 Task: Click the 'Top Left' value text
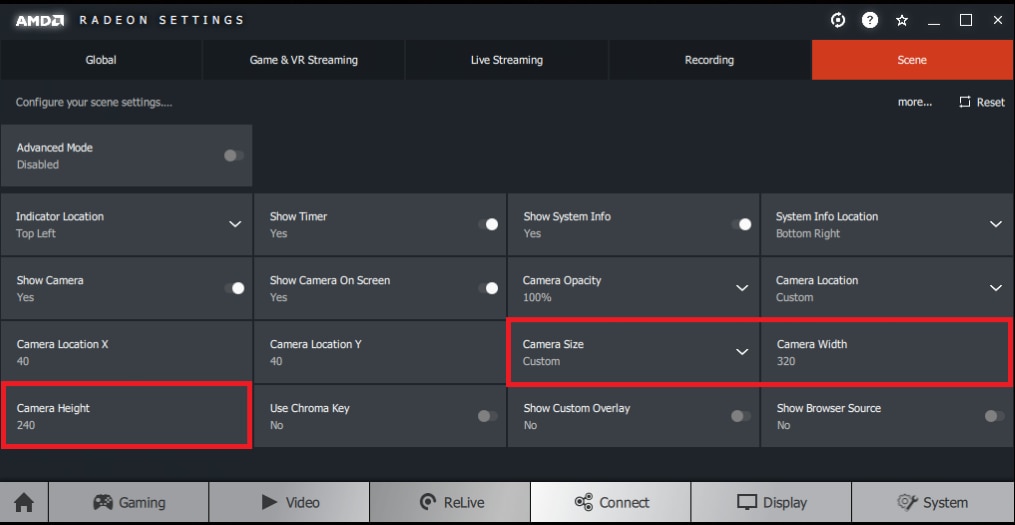tap(36, 233)
